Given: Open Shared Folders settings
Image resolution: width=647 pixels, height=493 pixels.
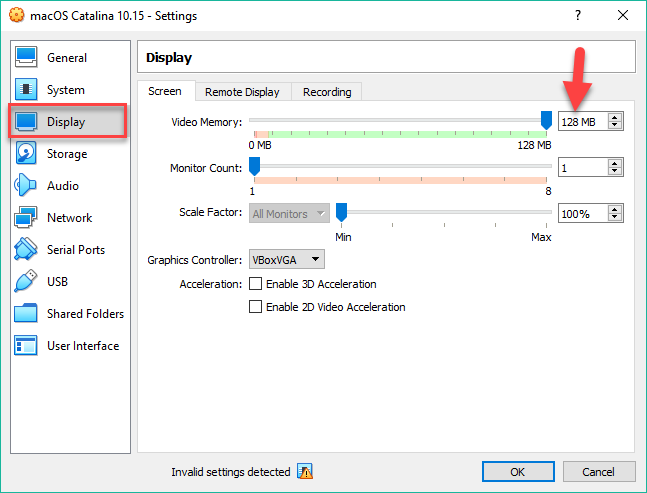Looking at the screenshot, I should coord(84,314).
